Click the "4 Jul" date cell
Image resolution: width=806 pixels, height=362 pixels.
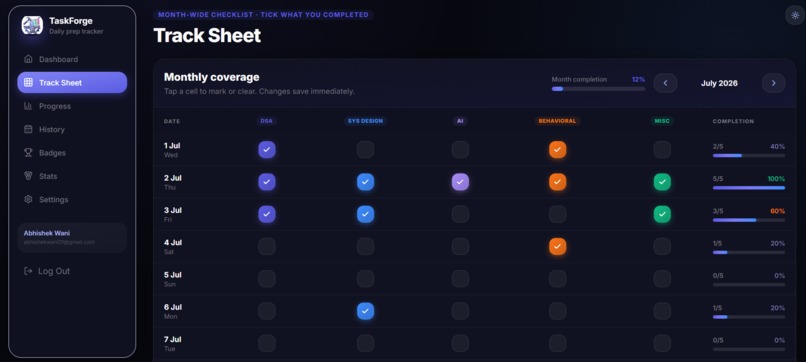tap(172, 246)
